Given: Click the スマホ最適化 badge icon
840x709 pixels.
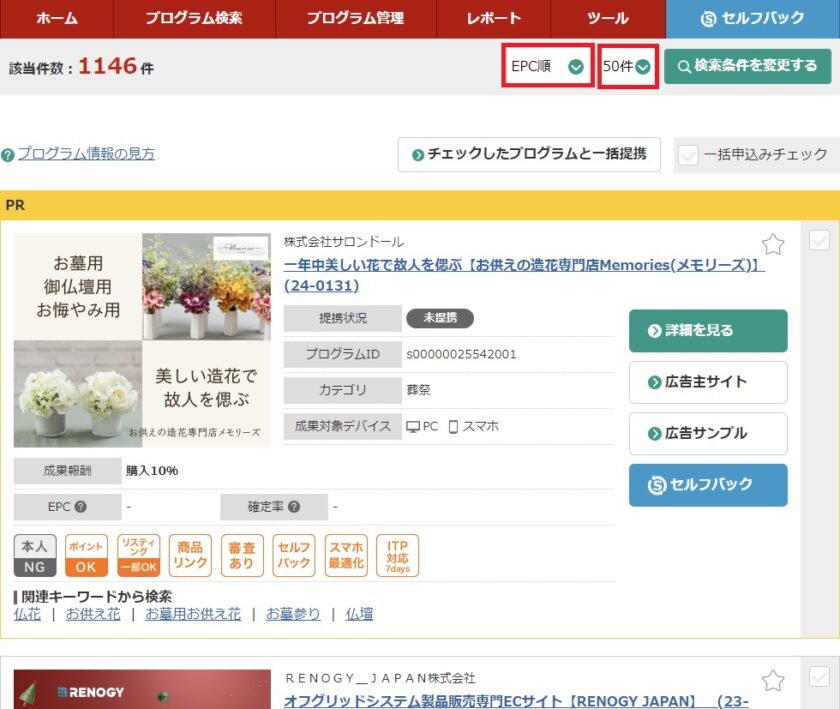Looking at the screenshot, I should click(x=346, y=556).
